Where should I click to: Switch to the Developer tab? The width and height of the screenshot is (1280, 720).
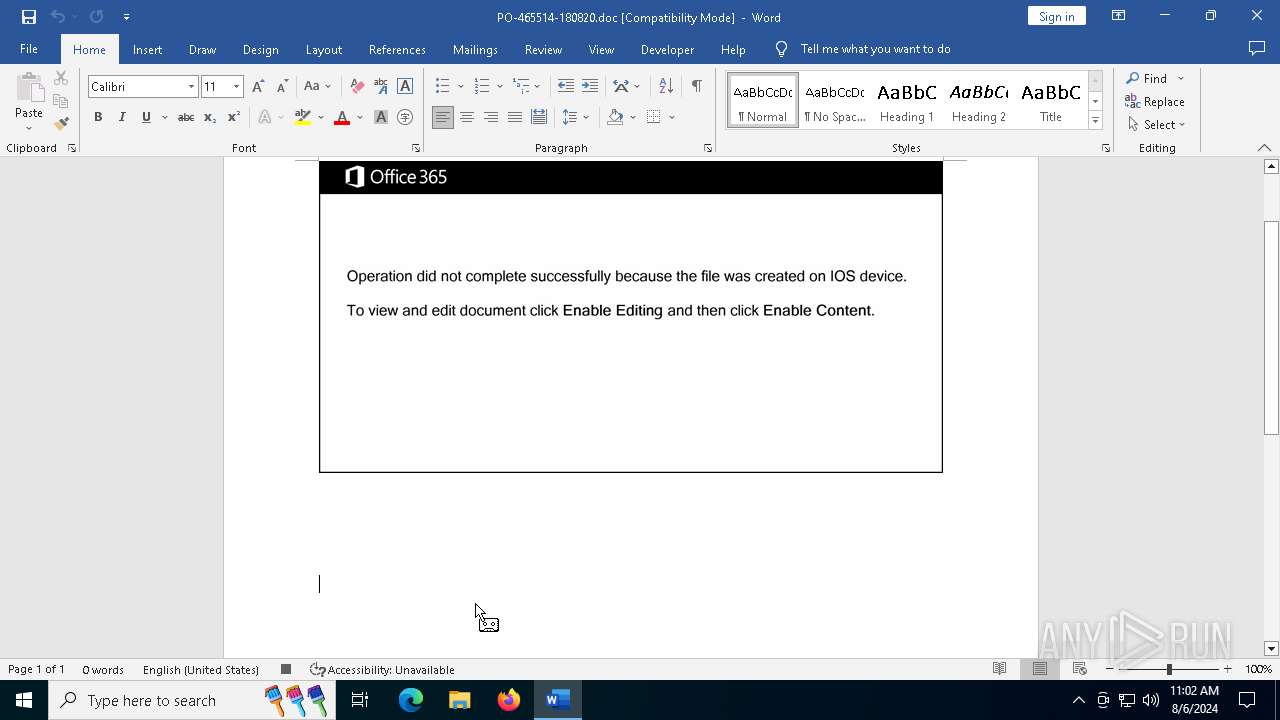point(667,49)
